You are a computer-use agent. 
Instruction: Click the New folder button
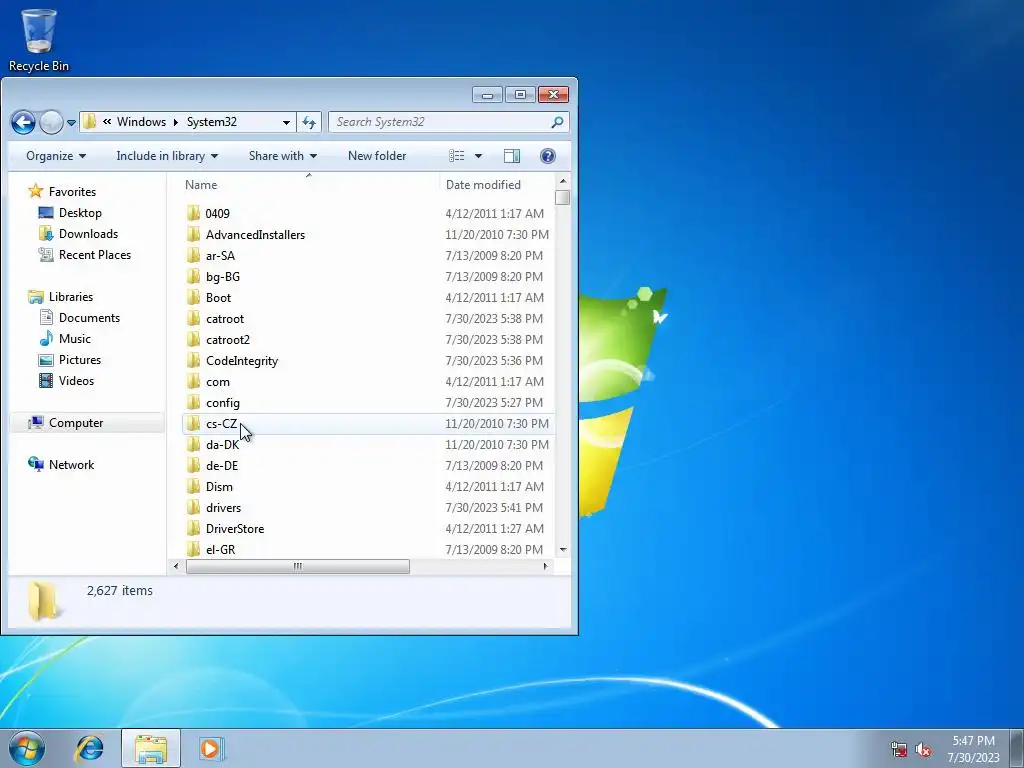377,155
